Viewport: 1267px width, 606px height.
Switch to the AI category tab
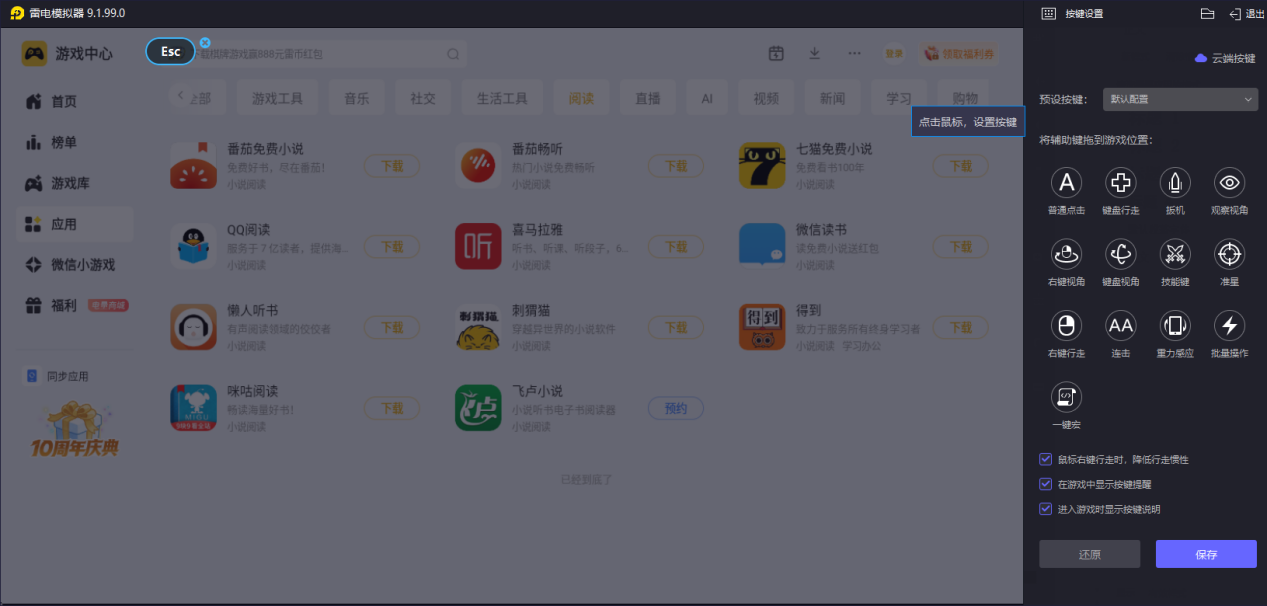point(707,98)
